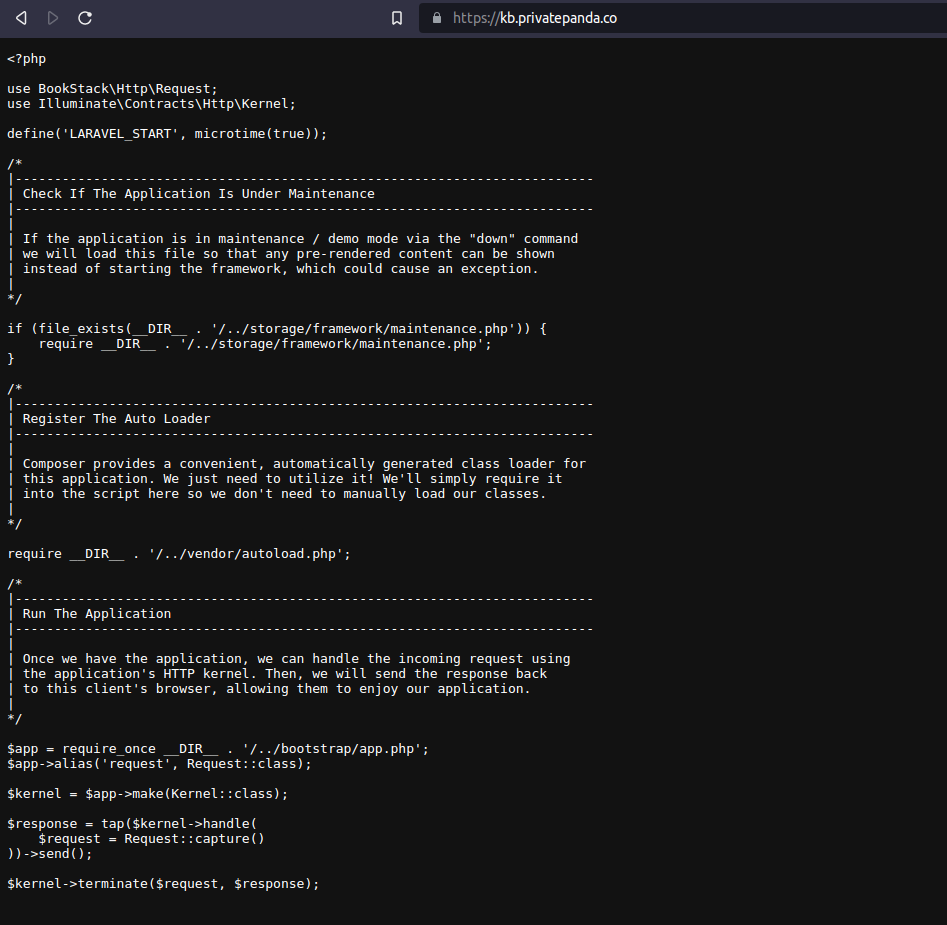This screenshot has width=947, height=925.
Task: Click the padlock icon for site security info
Action: pos(437,17)
